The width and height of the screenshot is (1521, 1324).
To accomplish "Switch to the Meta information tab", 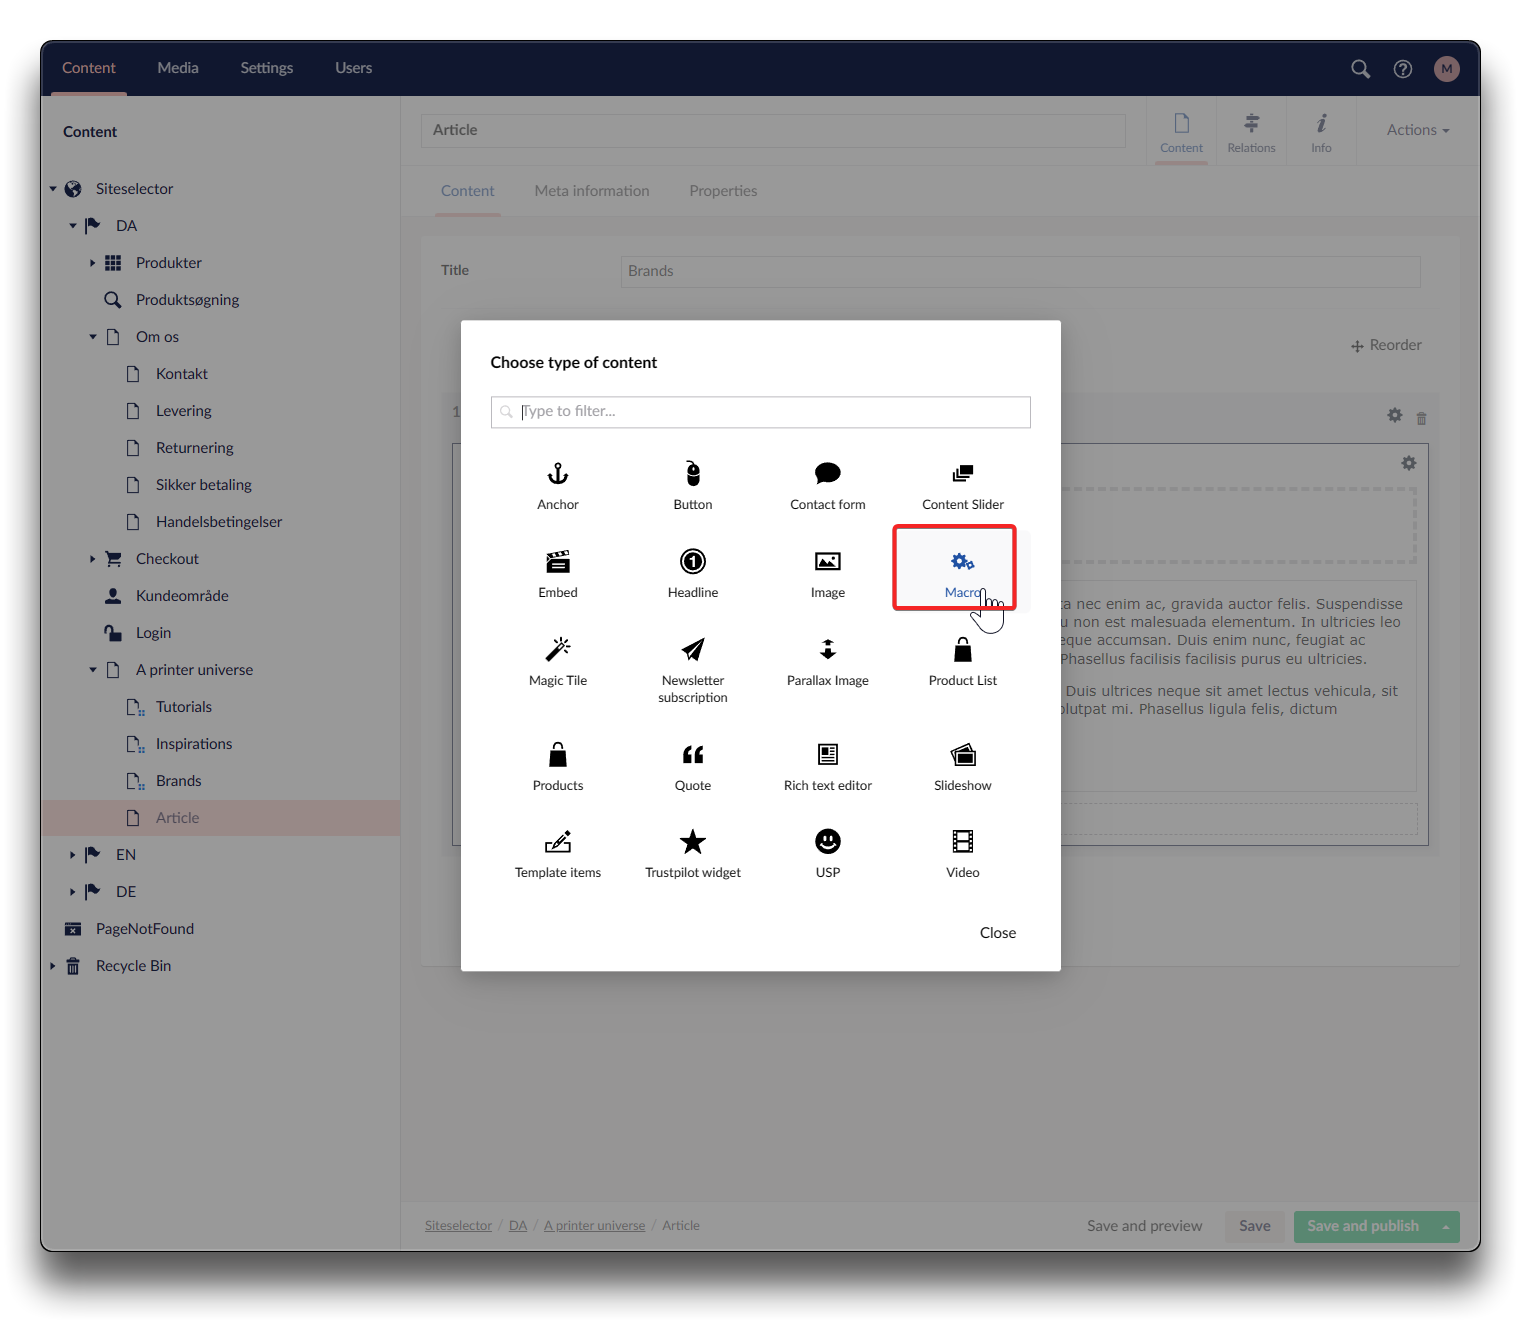I will pyautogui.click(x=592, y=191).
